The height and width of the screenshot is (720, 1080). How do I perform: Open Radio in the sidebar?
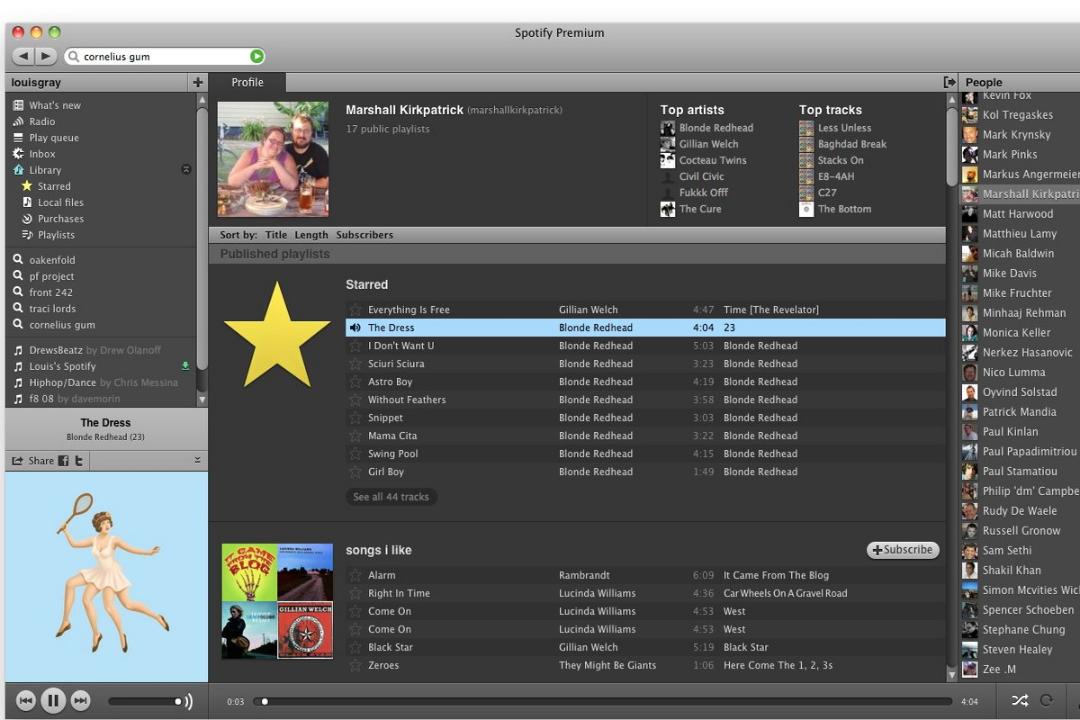pos(41,121)
